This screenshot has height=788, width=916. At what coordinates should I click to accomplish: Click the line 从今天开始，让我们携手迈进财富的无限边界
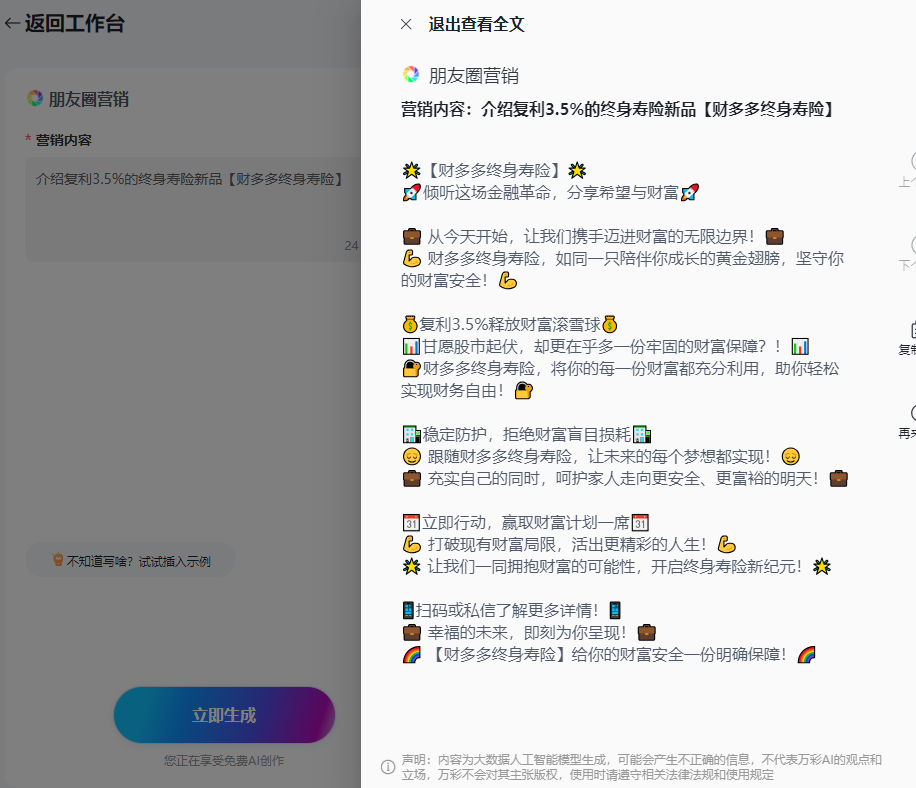click(593, 237)
